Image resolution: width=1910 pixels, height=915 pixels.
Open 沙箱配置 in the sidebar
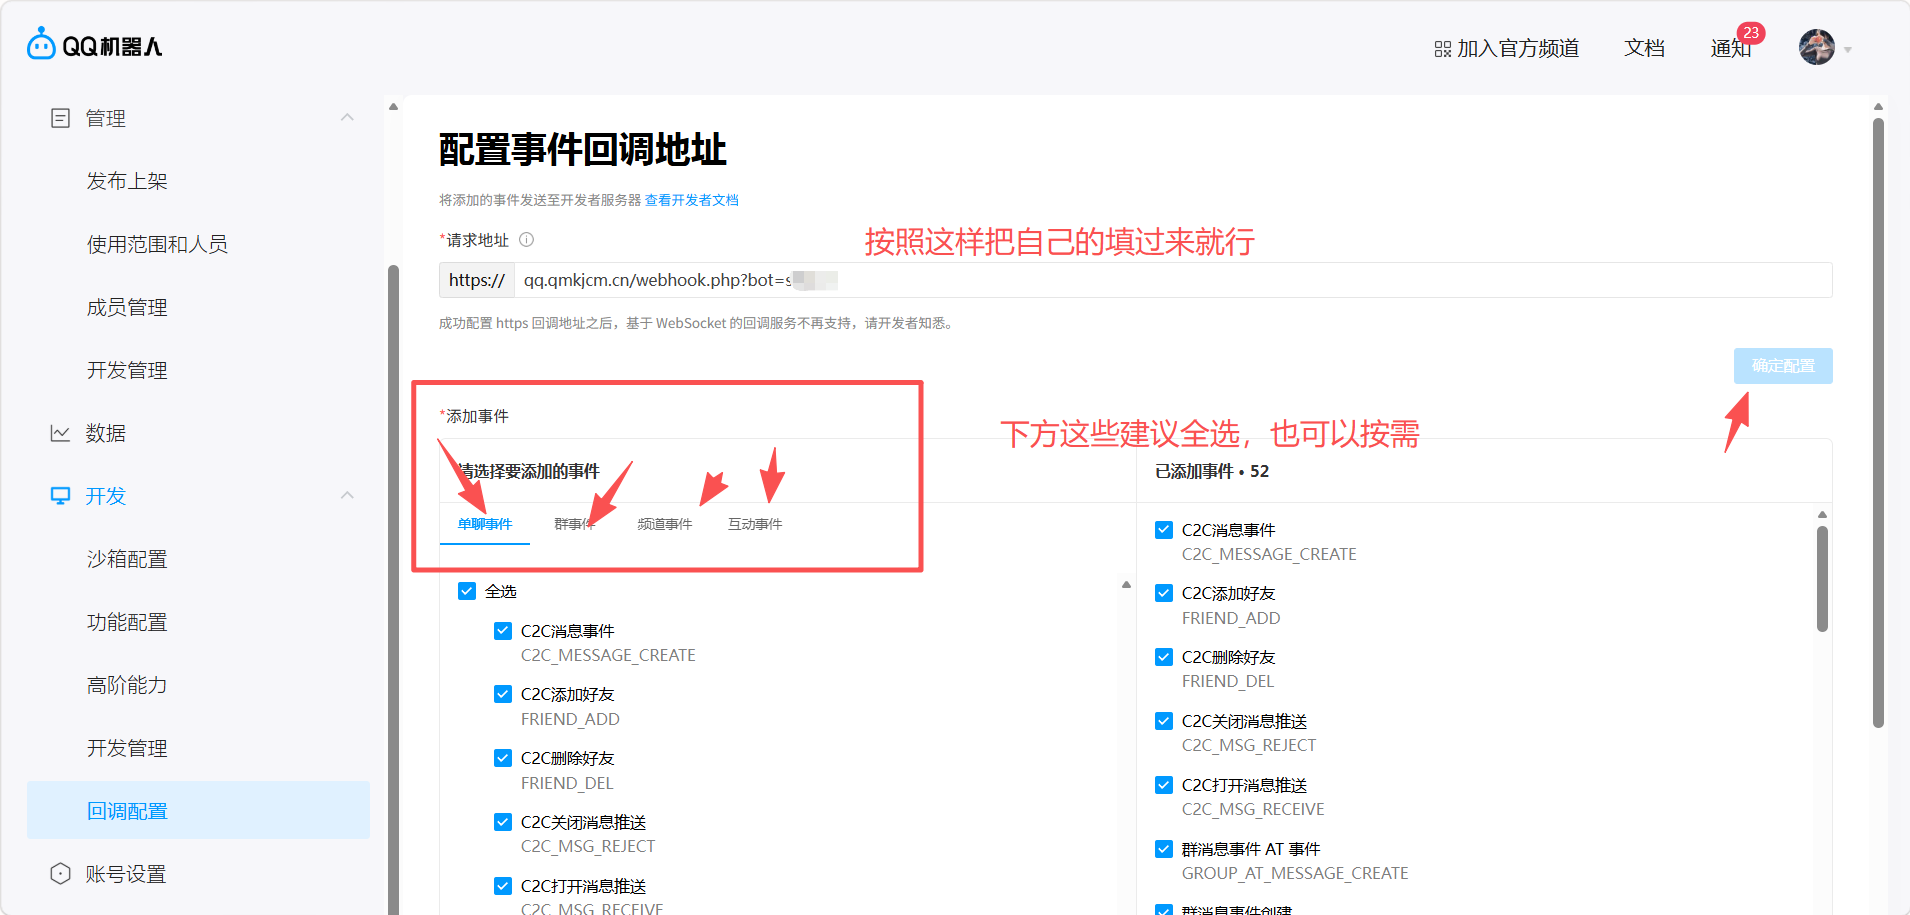127,559
